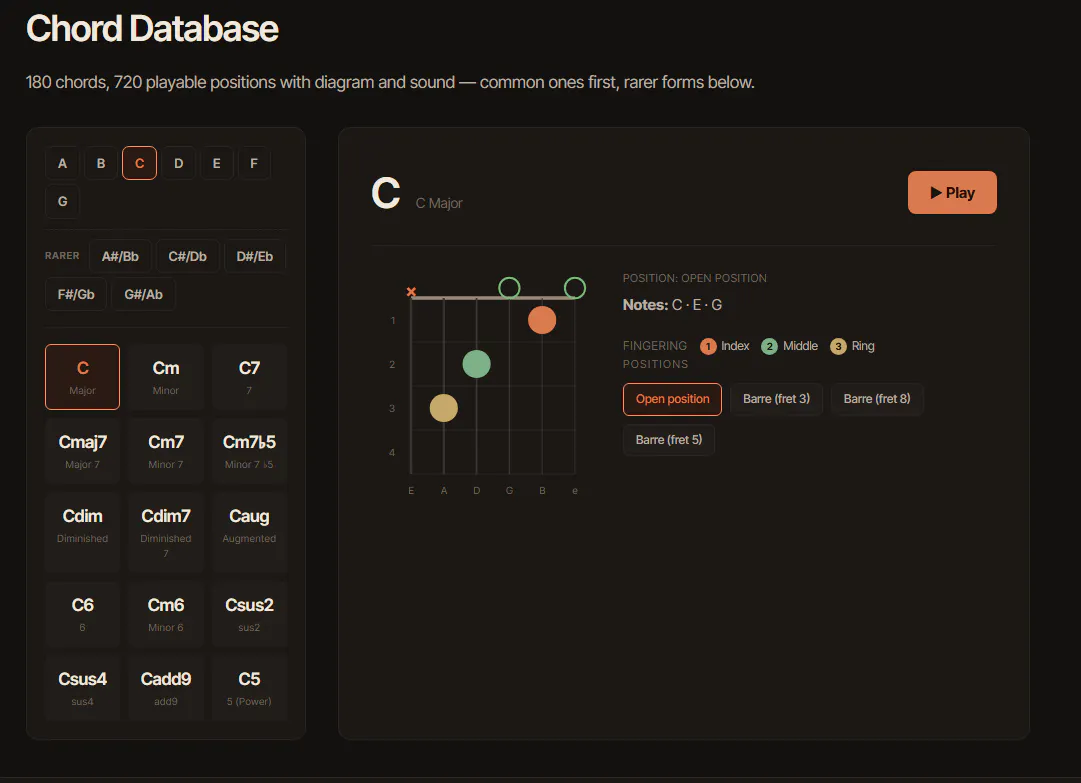
Task: Select the C5 Power chord
Action: (249, 688)
